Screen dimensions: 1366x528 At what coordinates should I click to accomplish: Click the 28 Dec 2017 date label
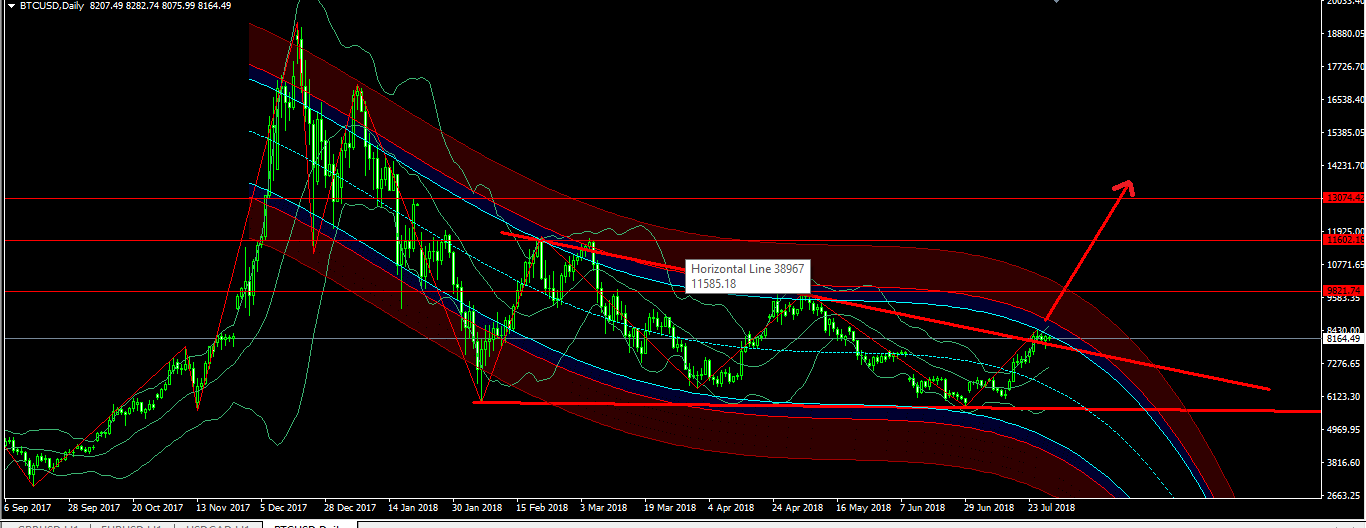(350, 507)
